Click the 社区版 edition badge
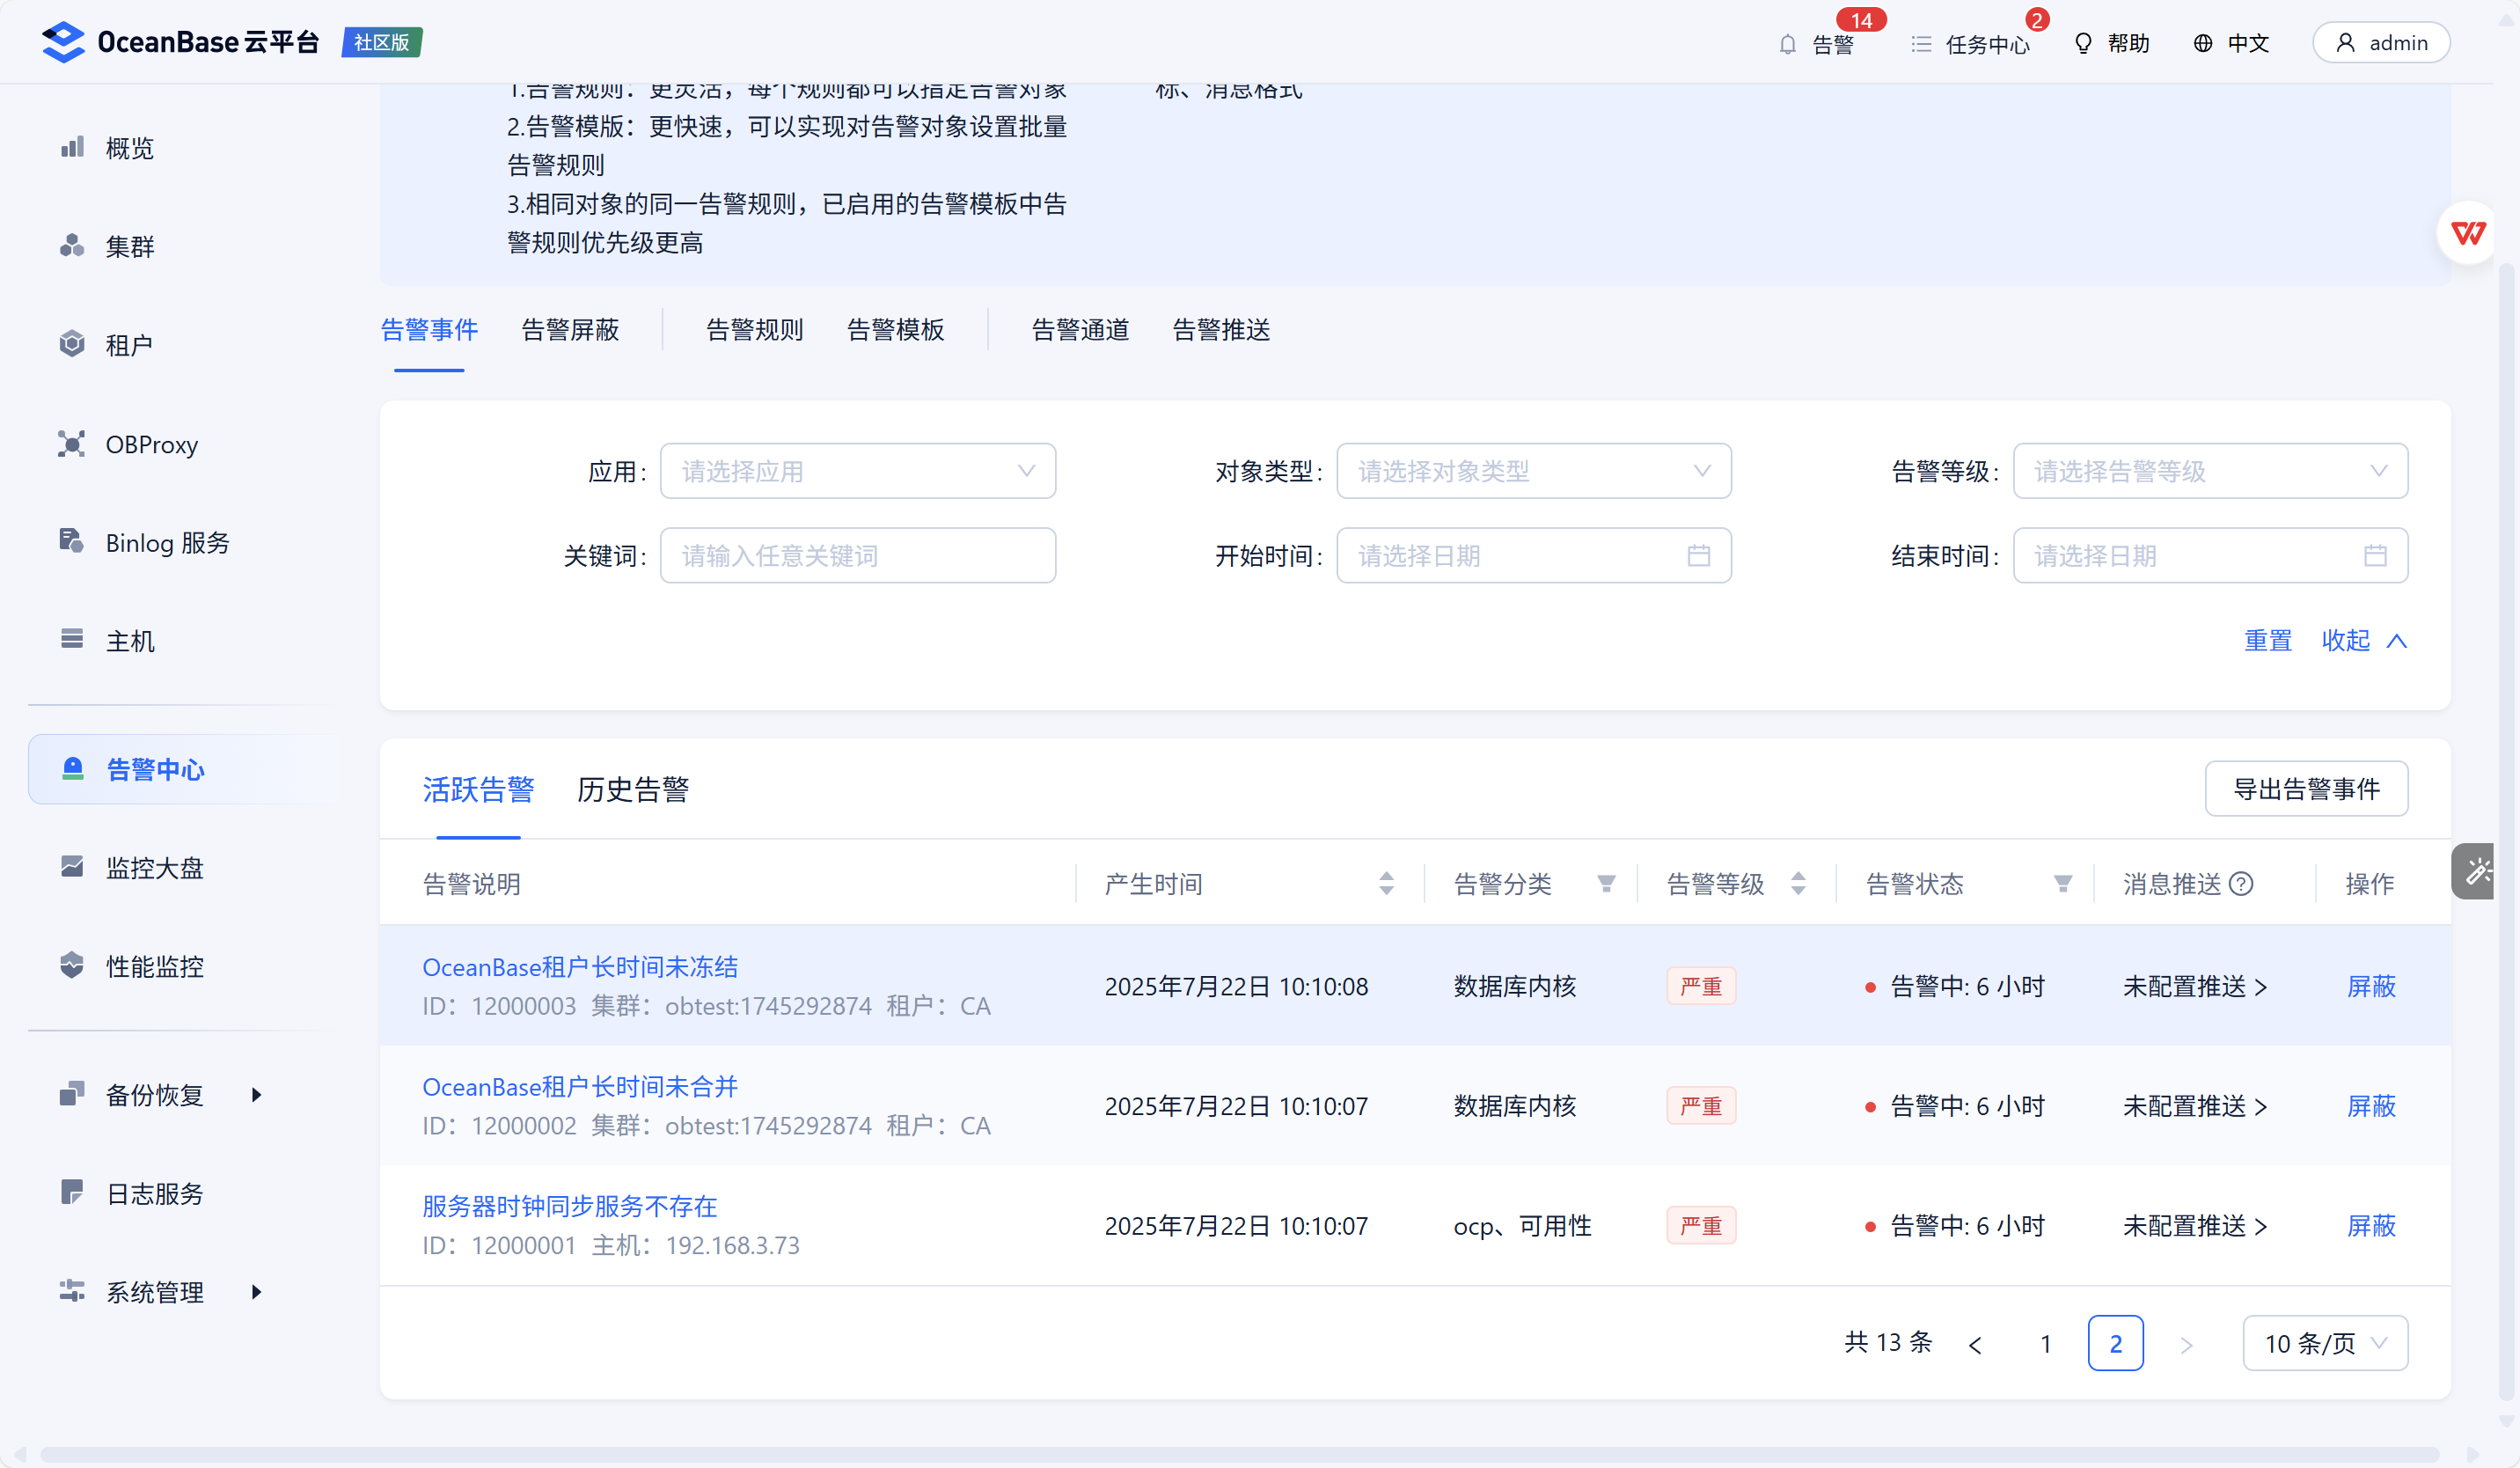The image size is (2520, 1468). 382,42
